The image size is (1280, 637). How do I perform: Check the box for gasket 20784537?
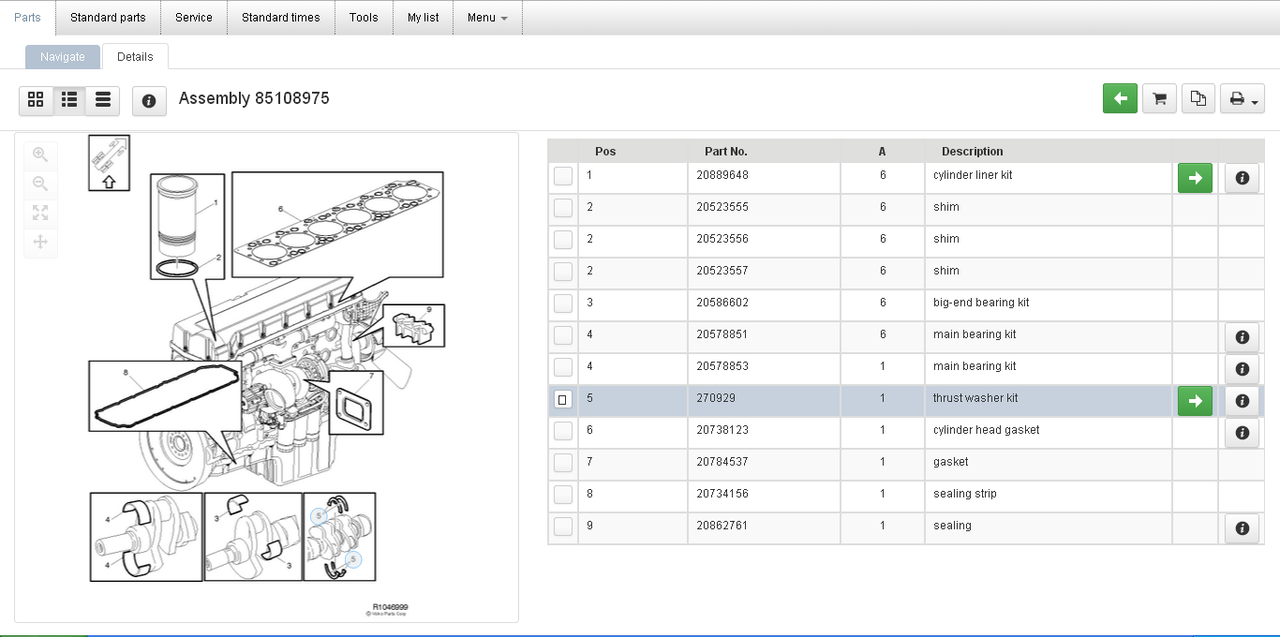[563, 463]
